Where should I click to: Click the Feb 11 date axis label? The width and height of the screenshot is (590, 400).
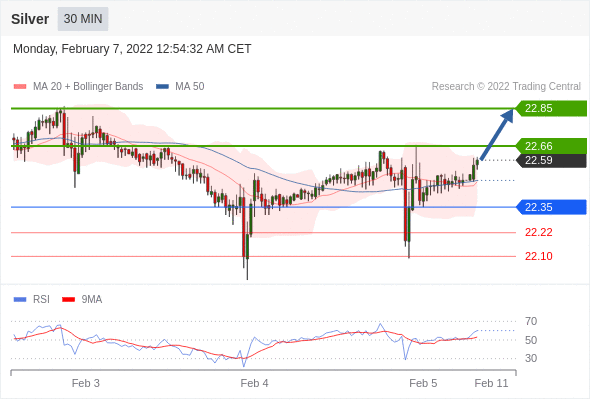pyautogui.click(x=491, y=383)
